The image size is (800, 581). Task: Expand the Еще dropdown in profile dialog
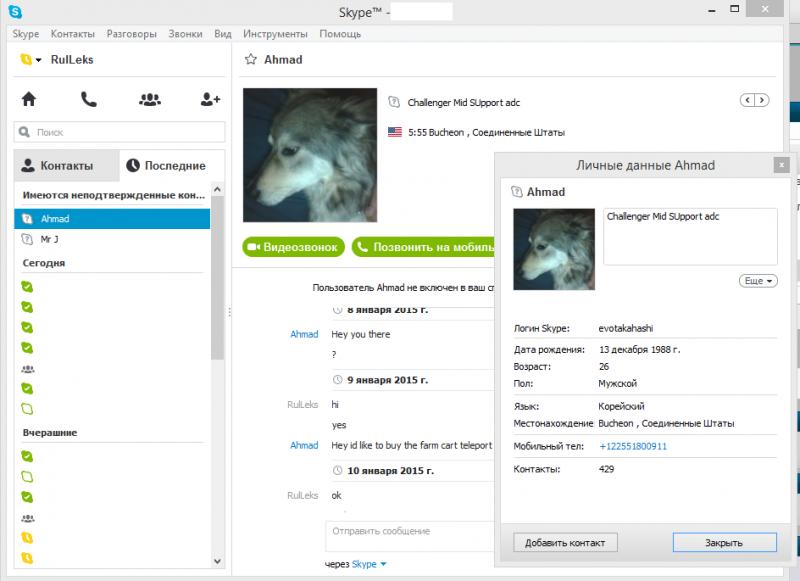point(758,281)
